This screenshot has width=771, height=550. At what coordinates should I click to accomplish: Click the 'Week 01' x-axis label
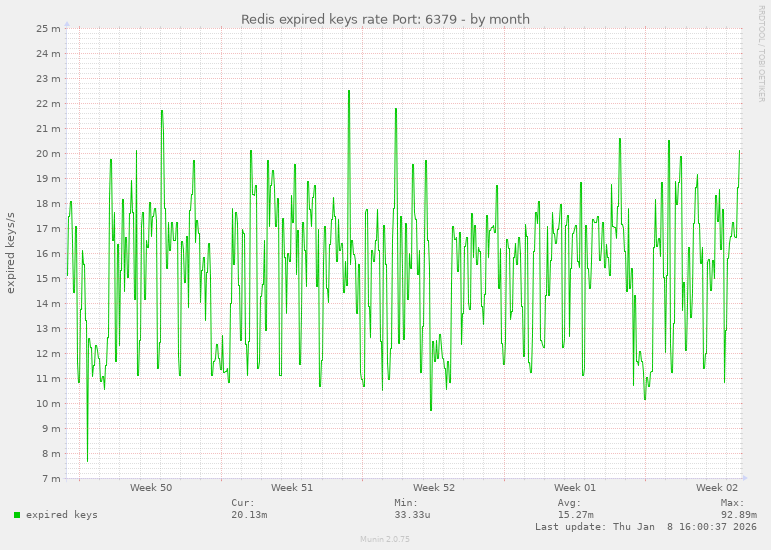[575, 488]
